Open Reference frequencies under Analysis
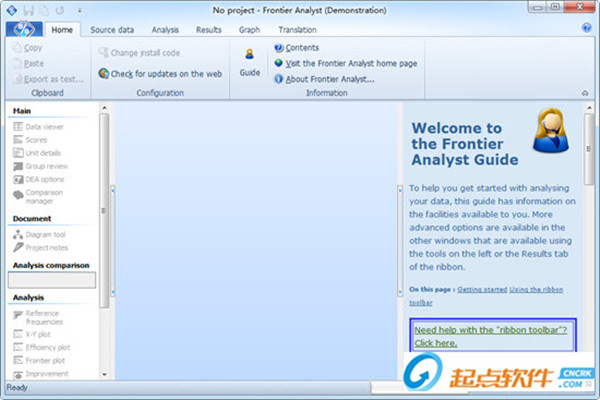The width and height of the screenshot is (600, 400). click(x=38, y=317)
